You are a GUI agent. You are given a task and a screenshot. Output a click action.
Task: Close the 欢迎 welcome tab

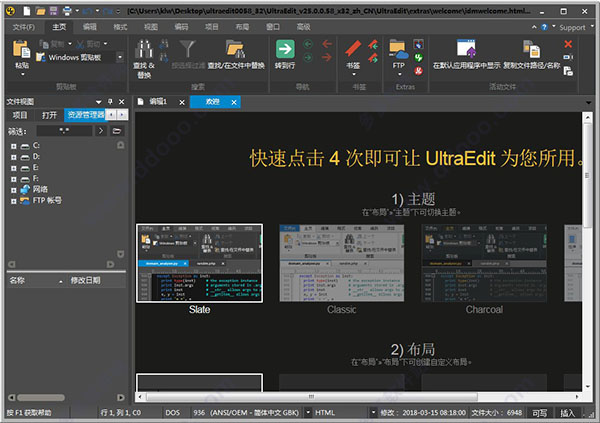pos(234,102)
